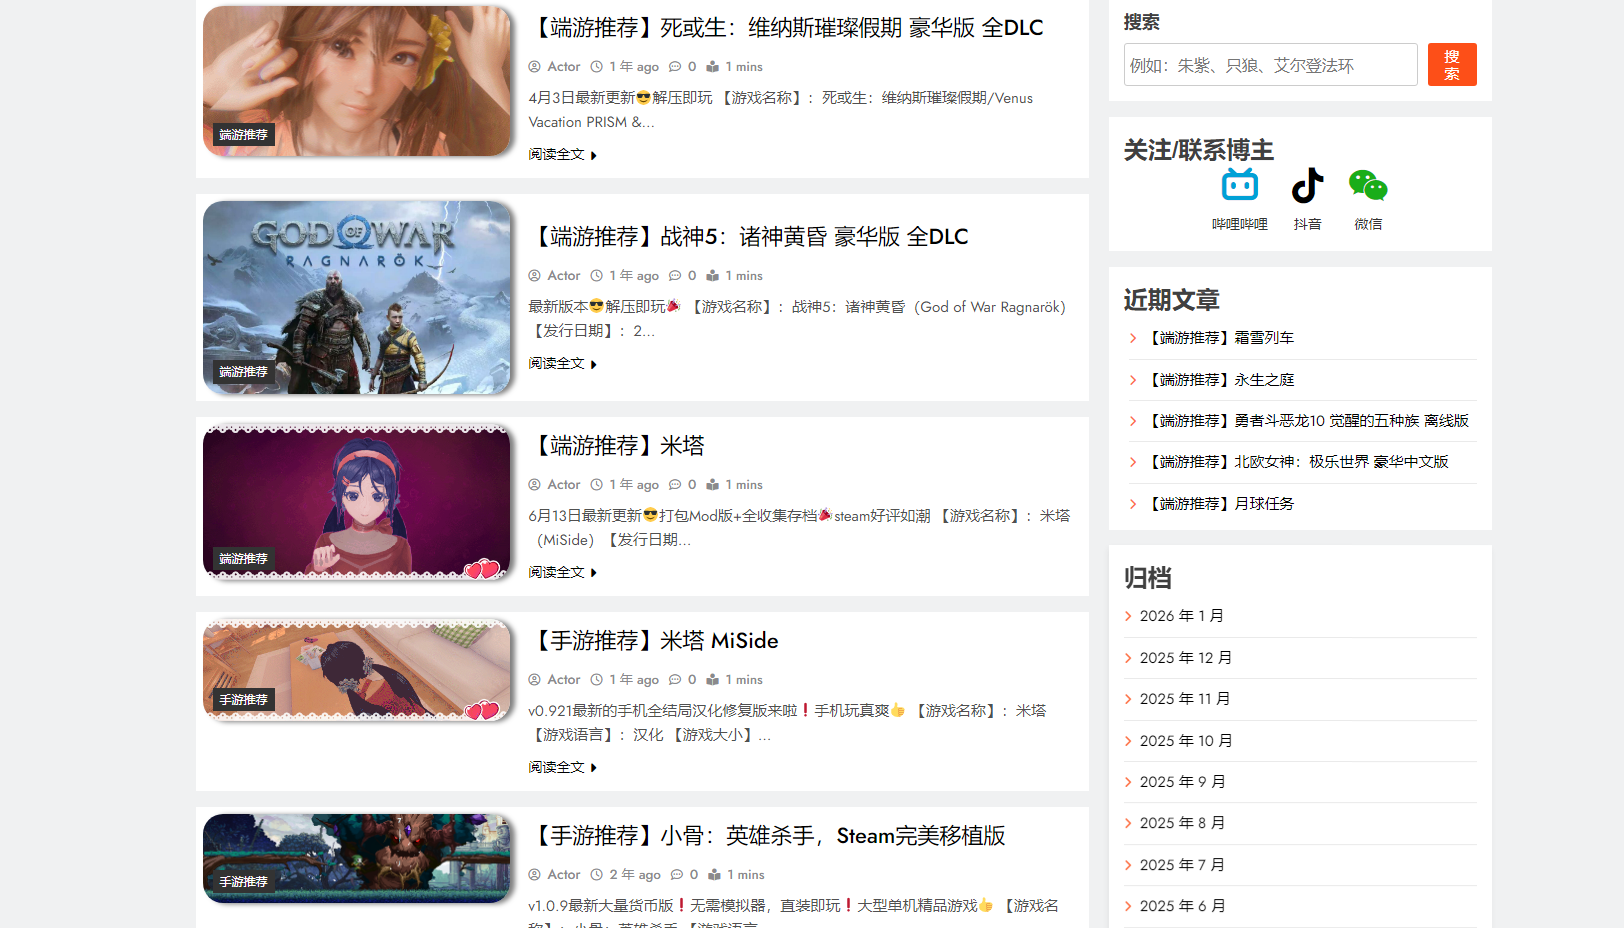Click the 1 年 ago date on 战神5 post

coord(634,276)
